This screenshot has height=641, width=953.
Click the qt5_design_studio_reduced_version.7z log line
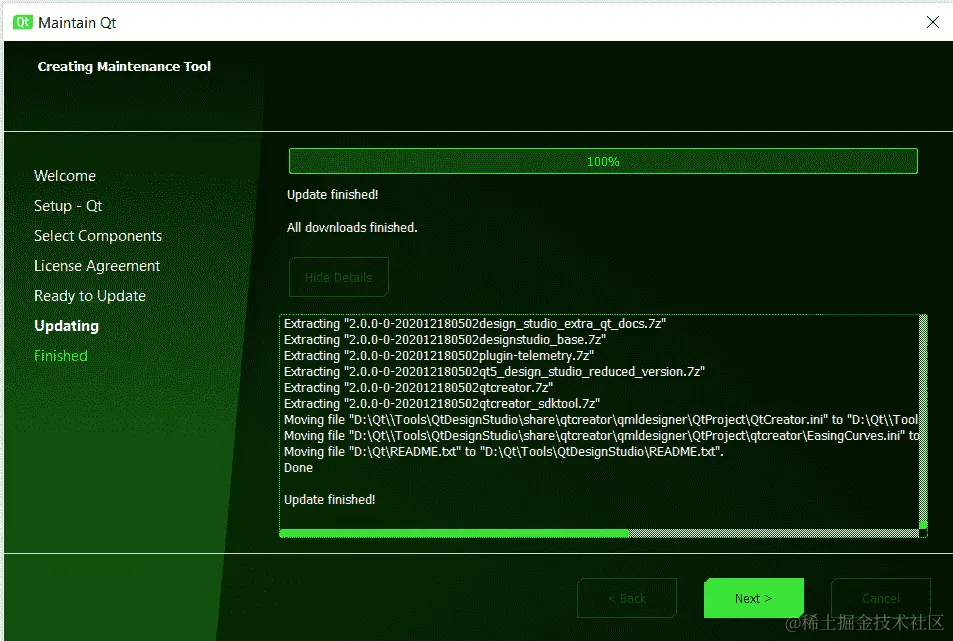[x=494, y=371]
